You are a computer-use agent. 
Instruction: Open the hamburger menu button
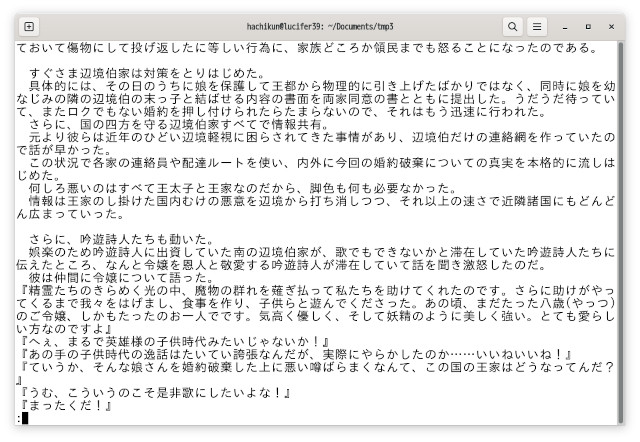(538, 26)
